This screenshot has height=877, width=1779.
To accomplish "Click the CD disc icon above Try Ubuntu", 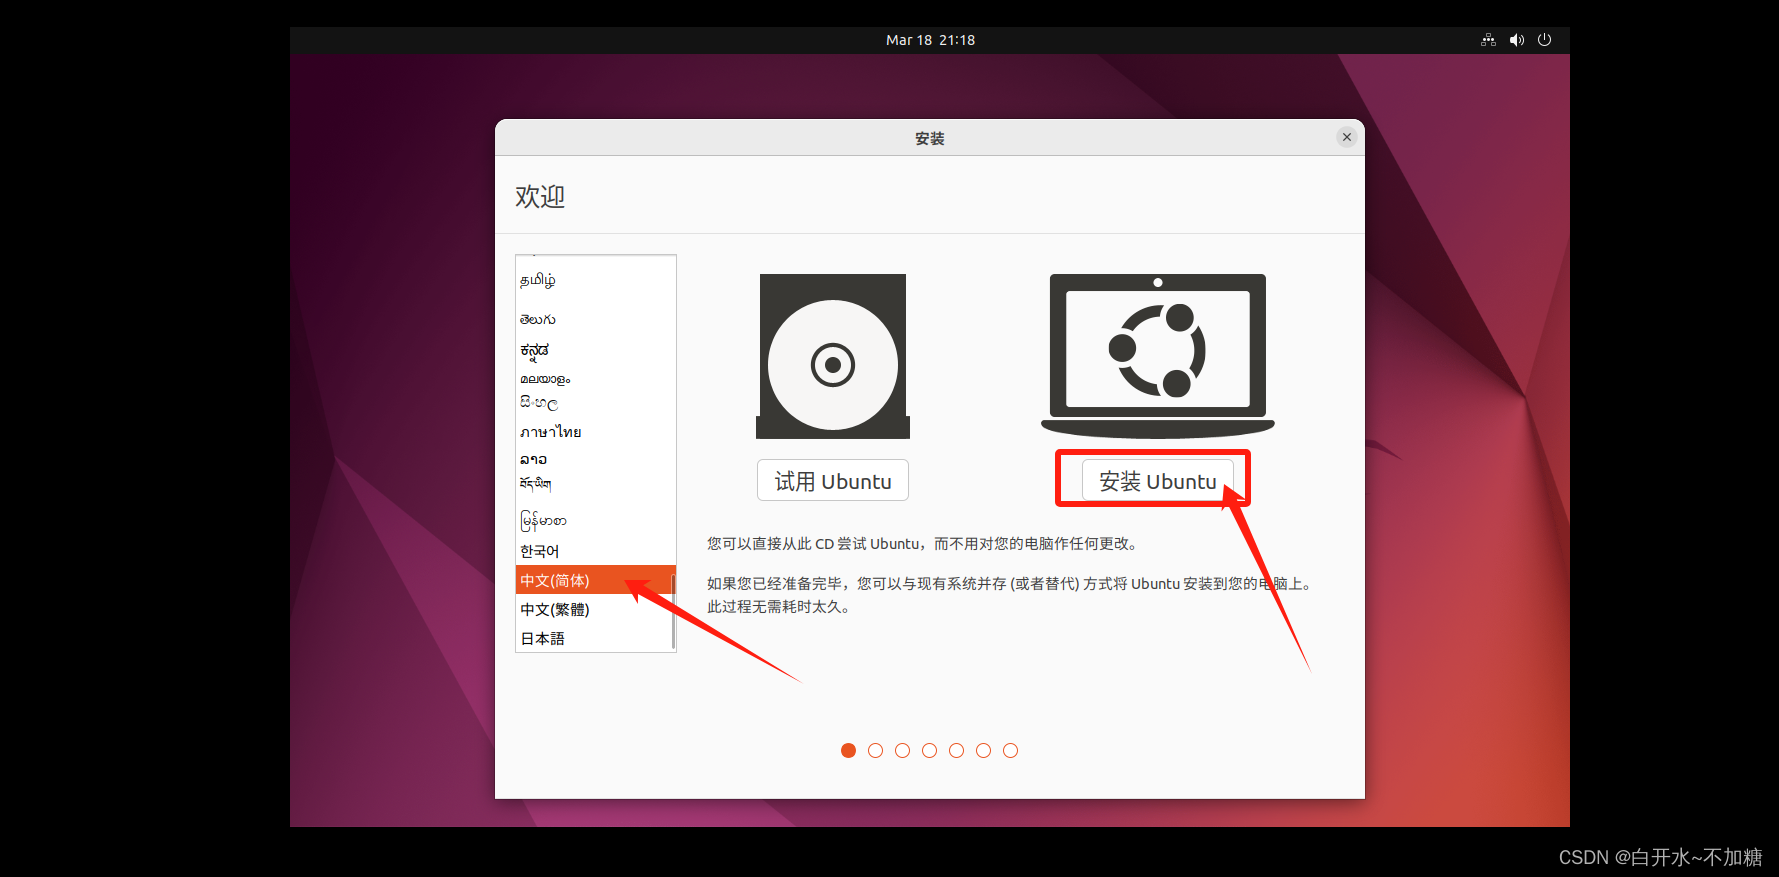I will (833, 356).
